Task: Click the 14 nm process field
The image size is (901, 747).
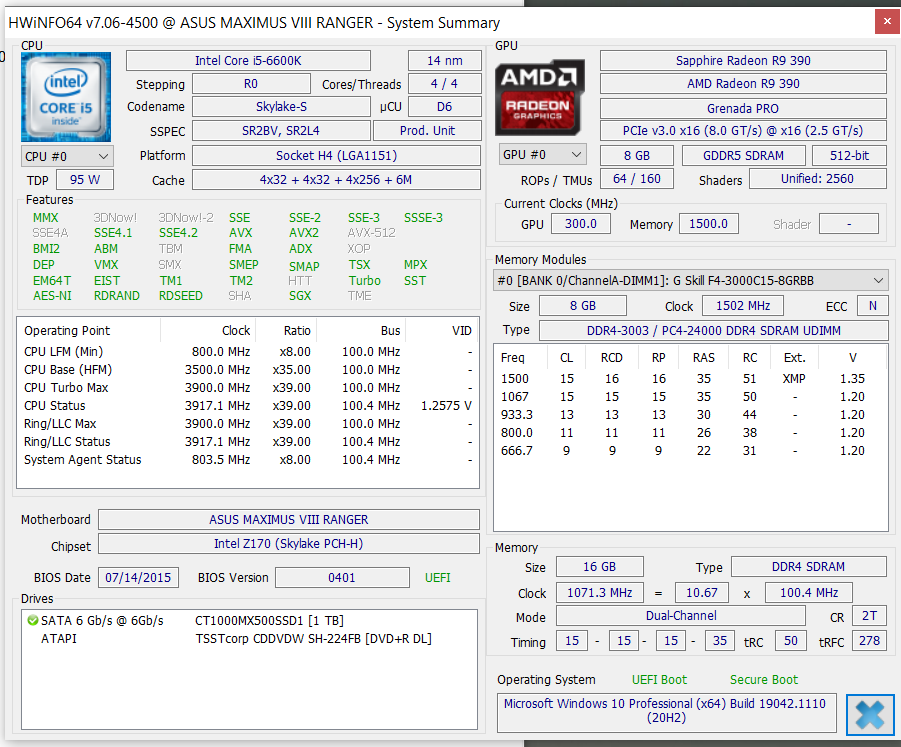Action: pos(445,60)
